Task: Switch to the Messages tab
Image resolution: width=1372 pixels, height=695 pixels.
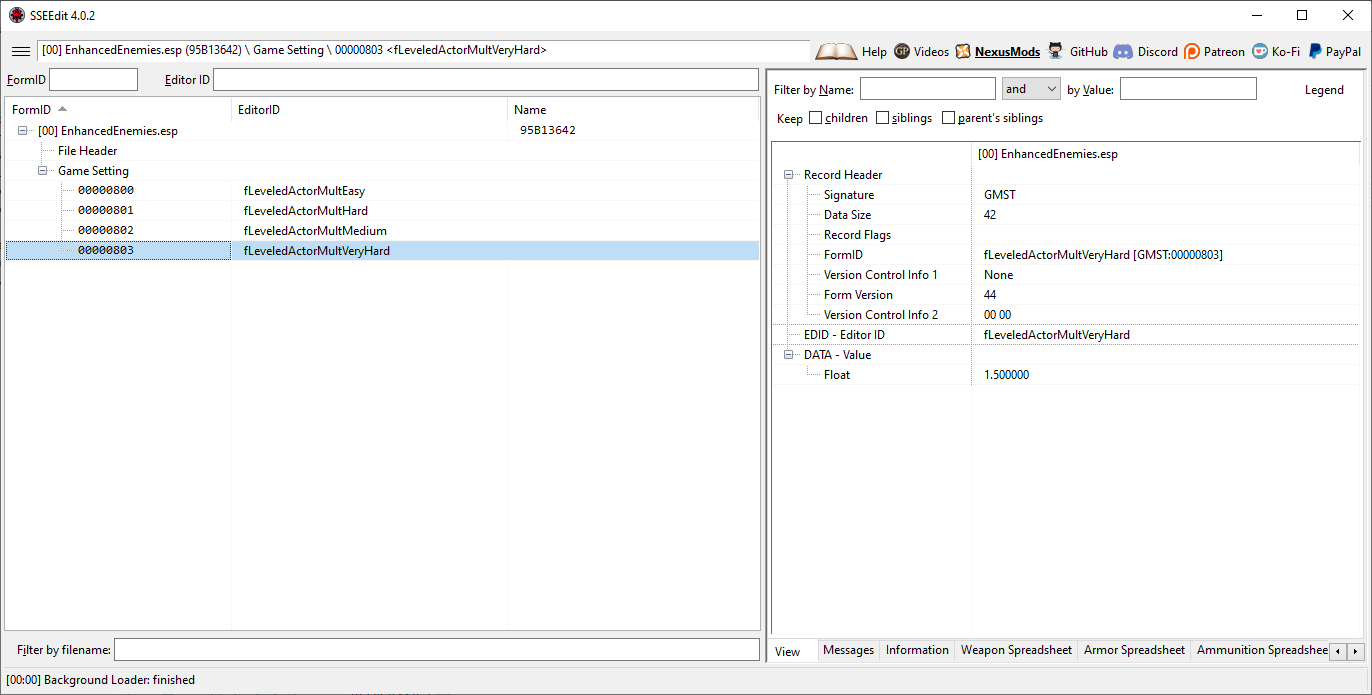Action: tap(848, 650)
